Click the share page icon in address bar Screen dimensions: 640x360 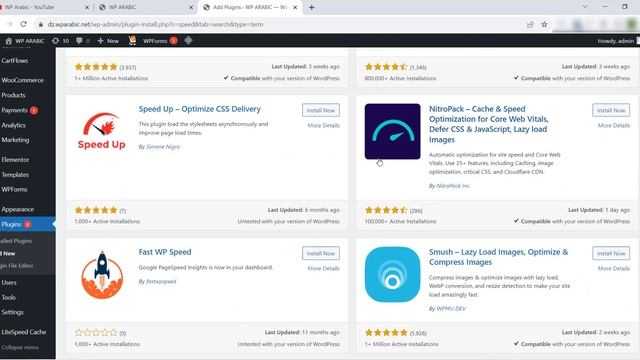pos(530,24)
